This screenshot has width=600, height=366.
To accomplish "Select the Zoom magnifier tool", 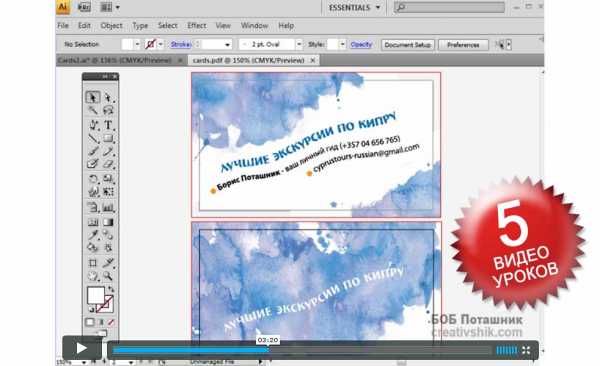I will pyautogui.click(x=108, y=276).
